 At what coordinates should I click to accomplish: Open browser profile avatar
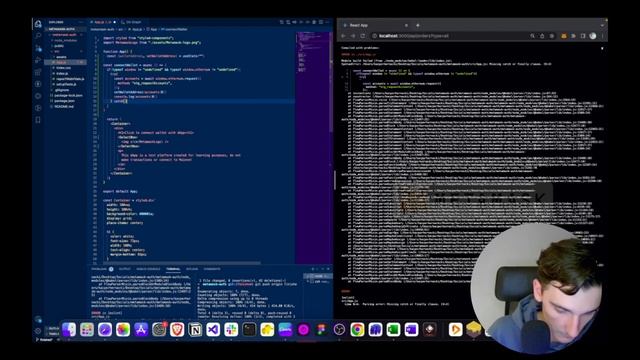coord(593,36)
